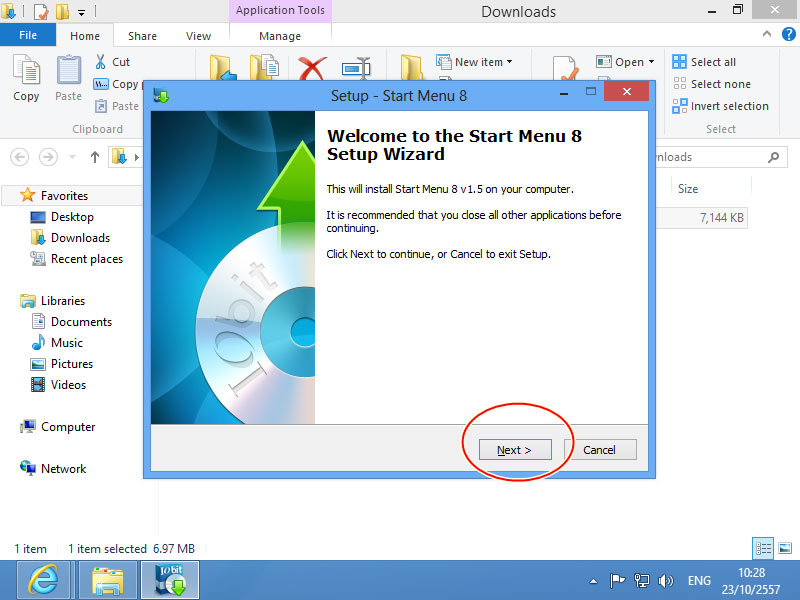Switch to large icons view in status bar
The image size is (800, 600).
785,548
